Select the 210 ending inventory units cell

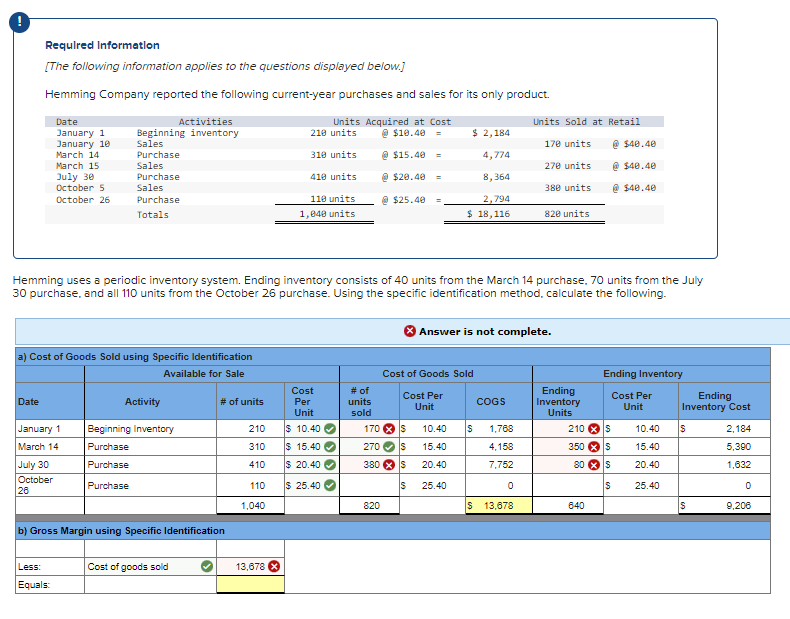click(568, 429)
